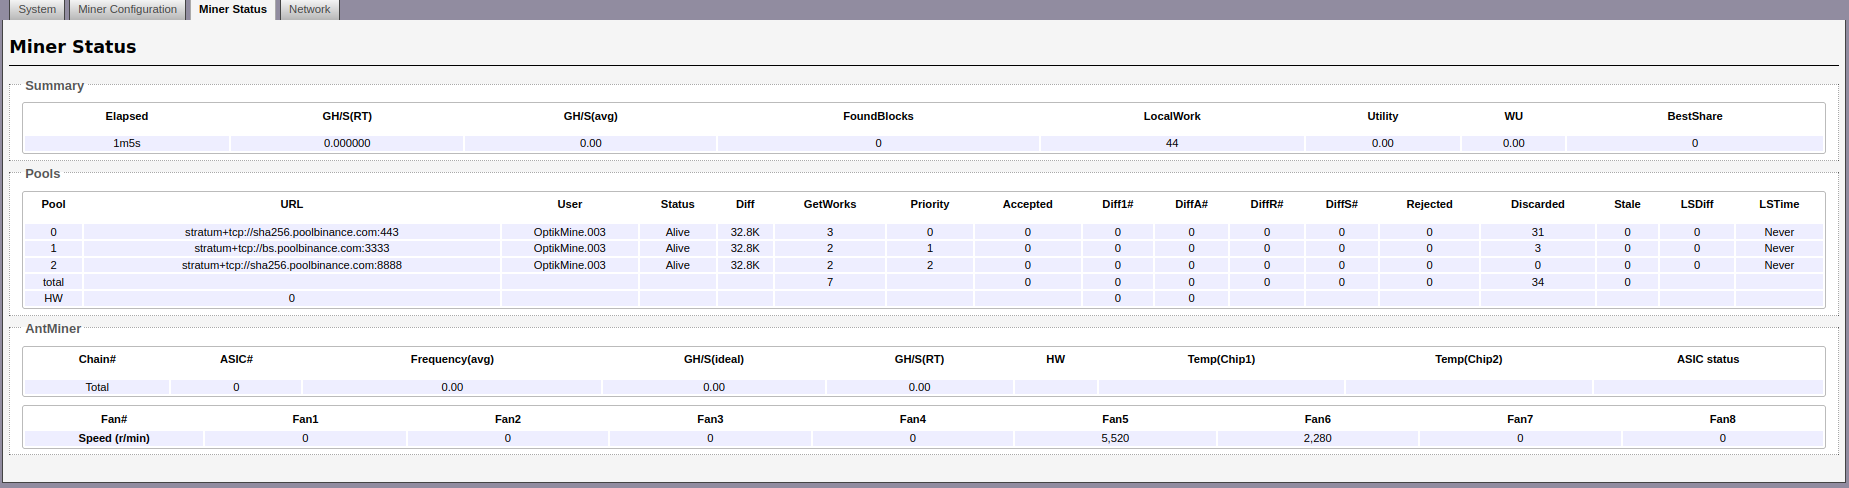Click the sha256.poolbinance.com:8888 pool URL

[x=291, y=265]
